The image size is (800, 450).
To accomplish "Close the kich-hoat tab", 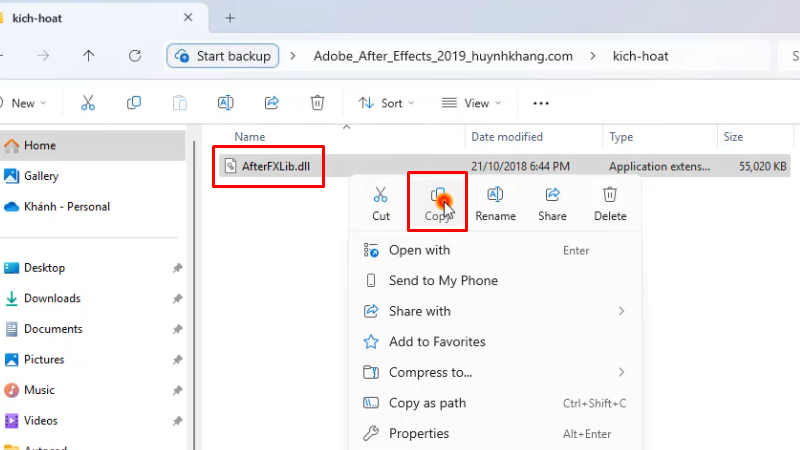I will point(188,18).
